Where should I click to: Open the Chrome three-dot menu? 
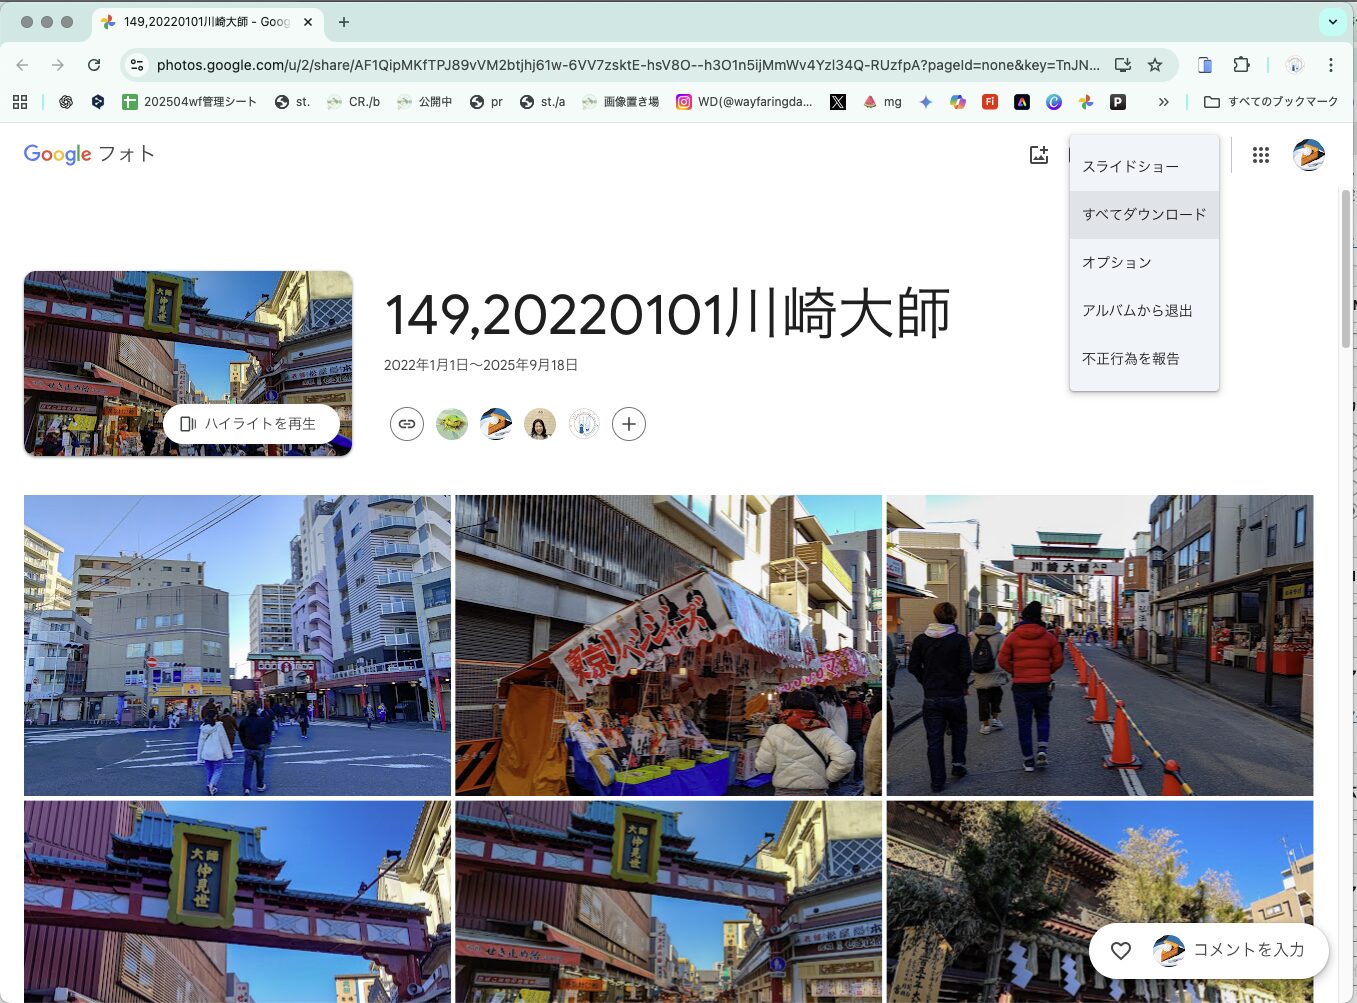pos(1330,65)
